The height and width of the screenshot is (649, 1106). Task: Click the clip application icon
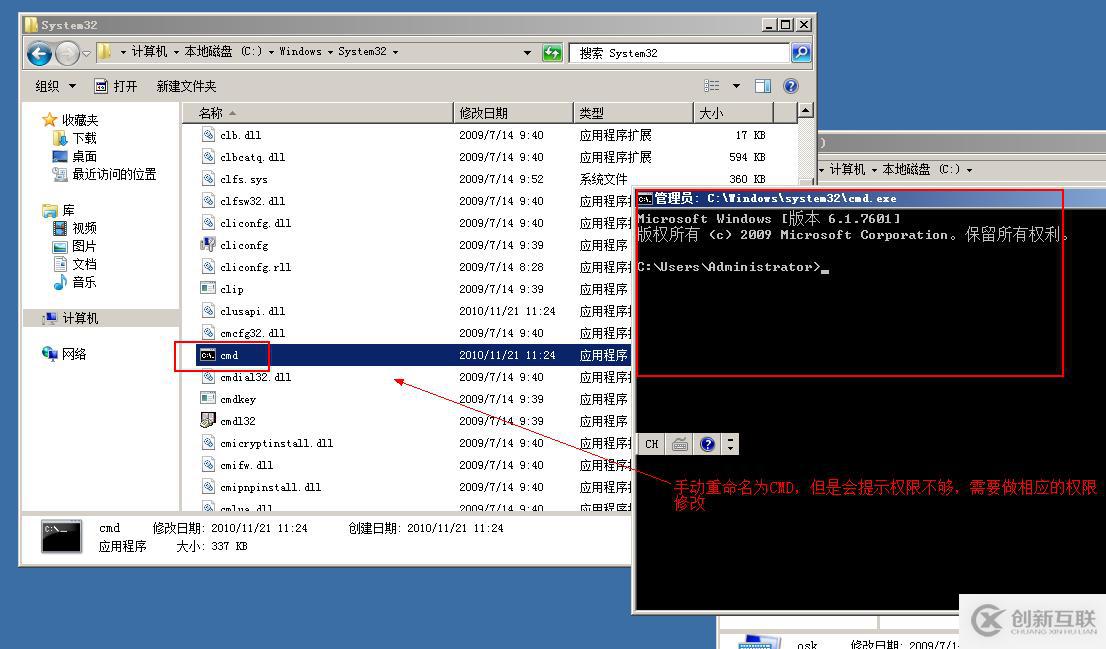tap(207, 289)
